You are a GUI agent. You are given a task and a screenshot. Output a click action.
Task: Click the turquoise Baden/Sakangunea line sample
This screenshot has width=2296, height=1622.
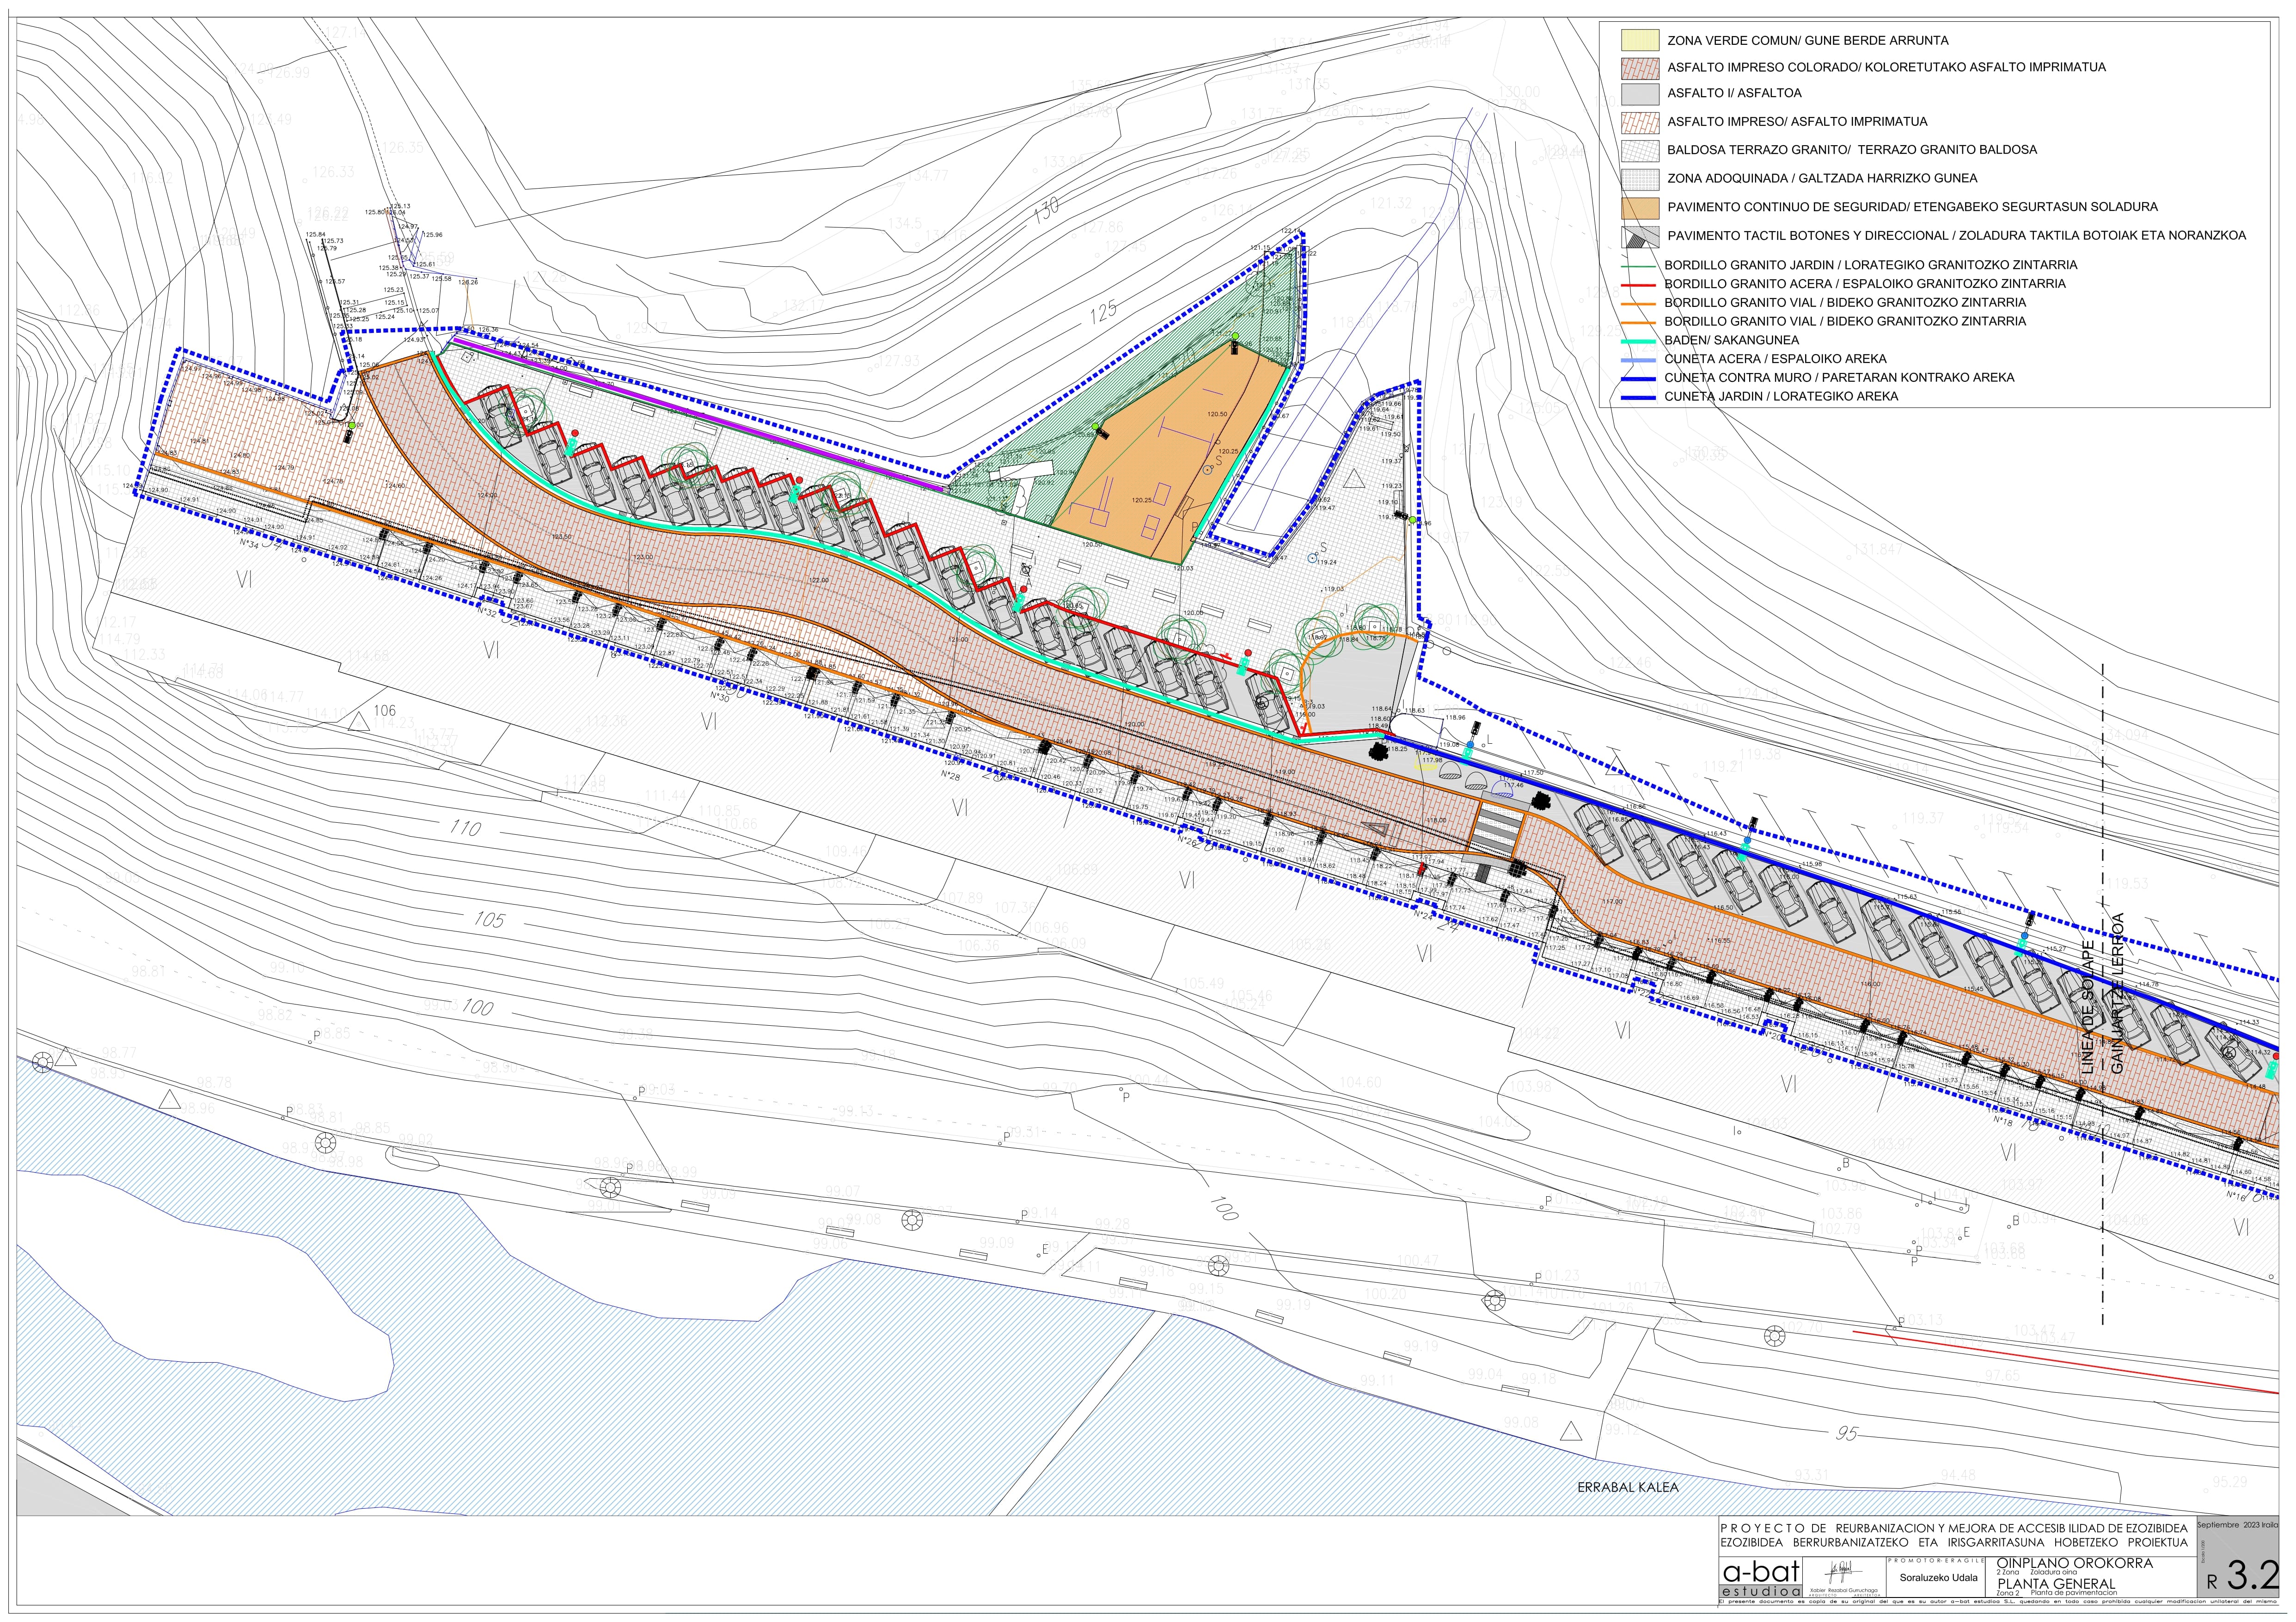1639,341
